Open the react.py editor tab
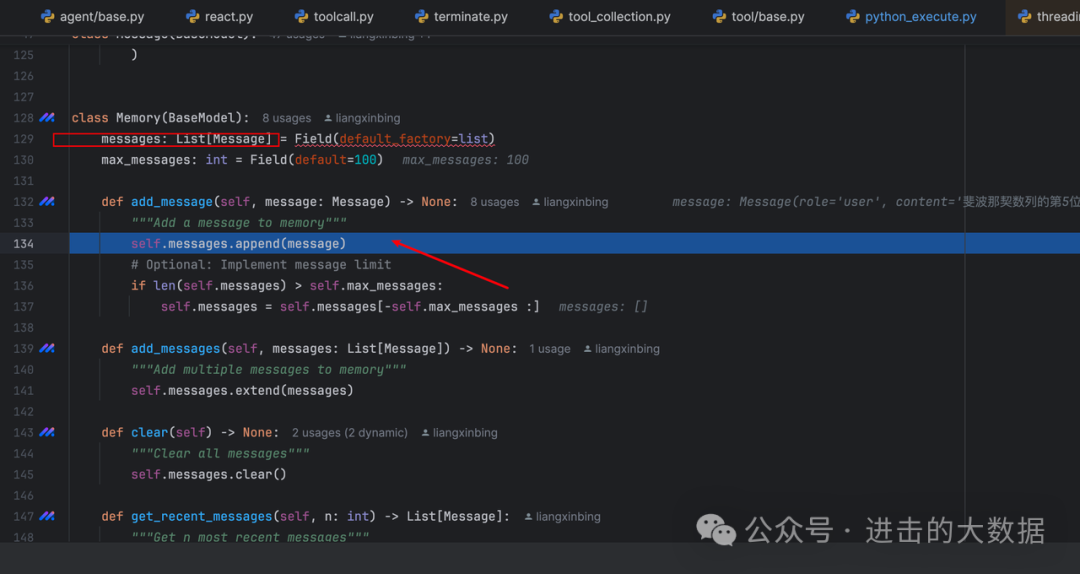 pyautogui.click(x=220, y=17)
